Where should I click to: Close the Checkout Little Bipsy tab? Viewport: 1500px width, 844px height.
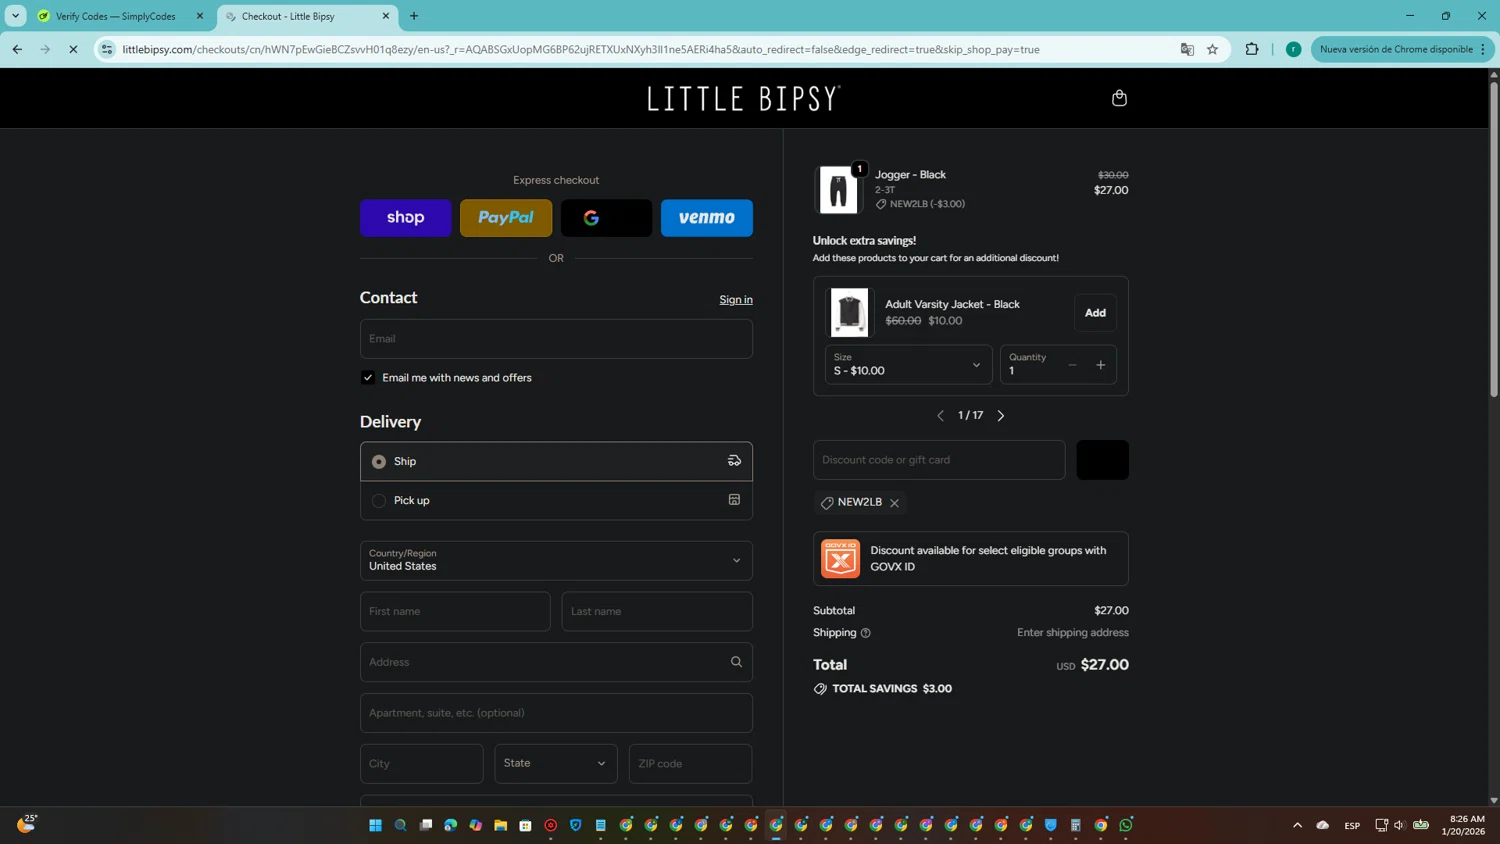coord(386,16)
